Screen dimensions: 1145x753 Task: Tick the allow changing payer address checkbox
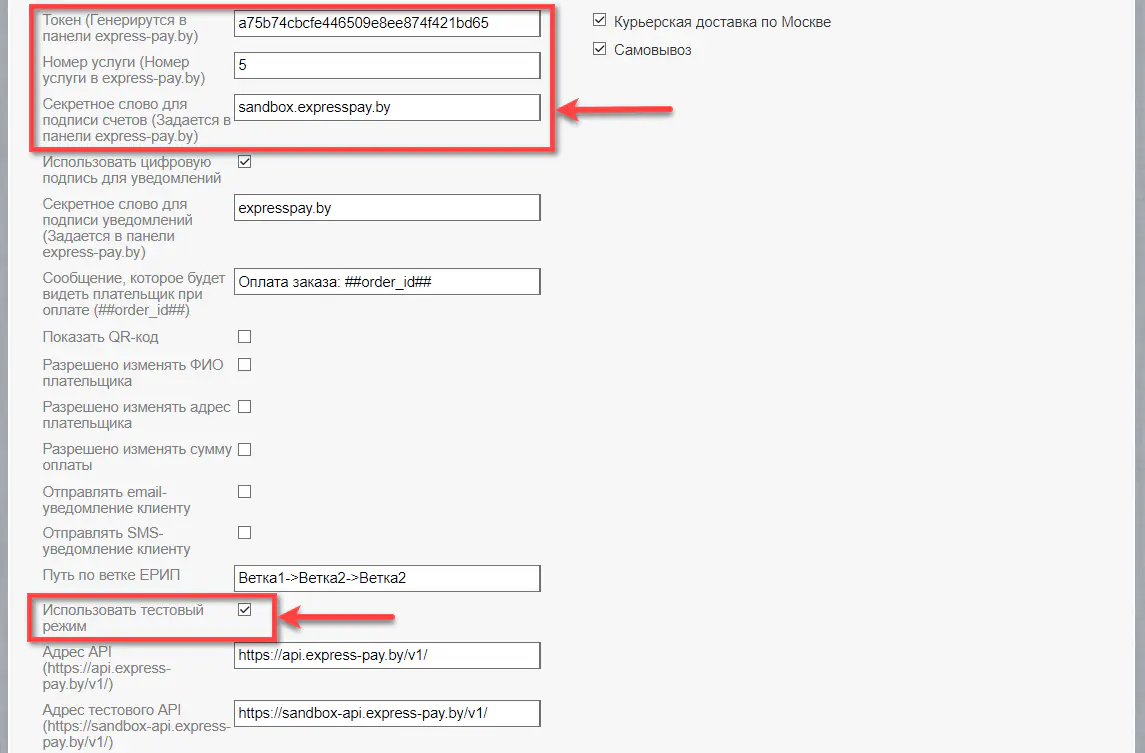click(x=244, y=407)
